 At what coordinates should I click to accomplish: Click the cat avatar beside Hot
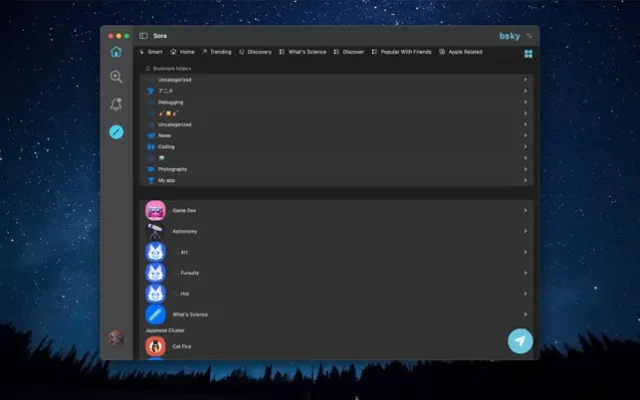tap(156, 294)
